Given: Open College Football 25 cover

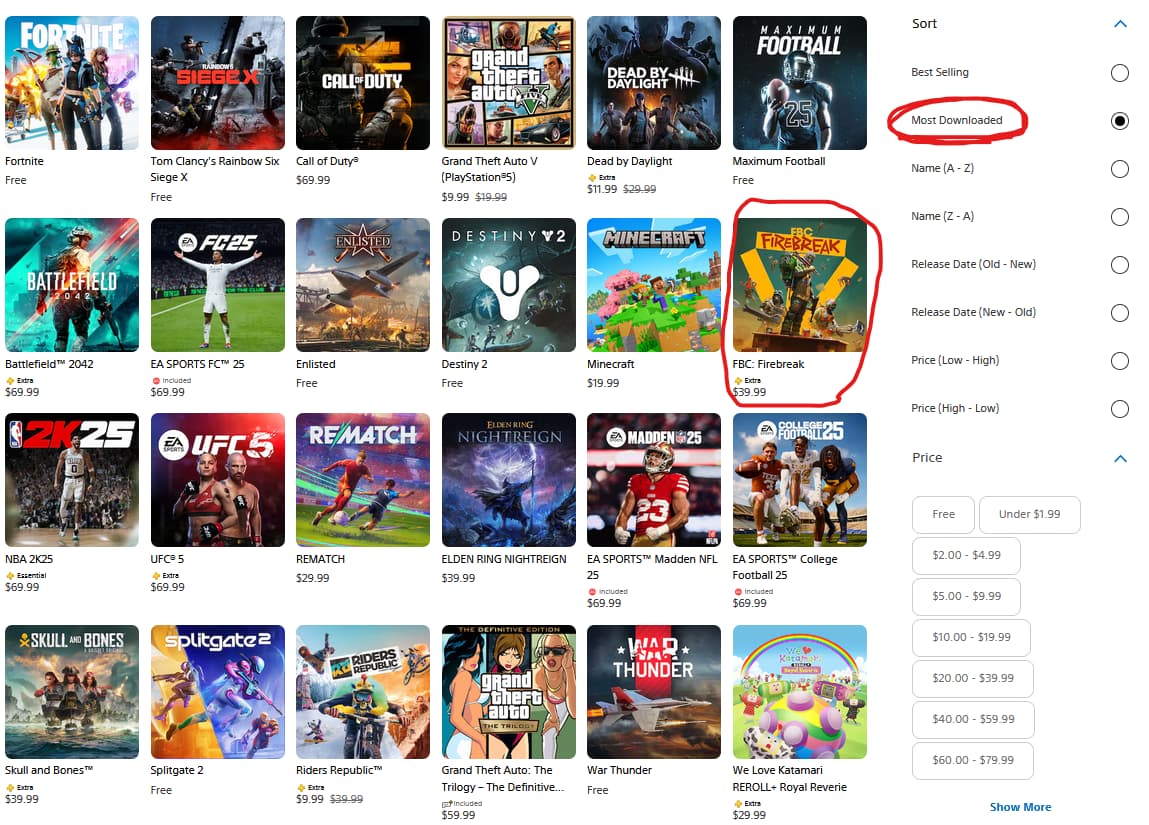Looking at the screenshot, I should pyautogui.click(x=799, y=480).
